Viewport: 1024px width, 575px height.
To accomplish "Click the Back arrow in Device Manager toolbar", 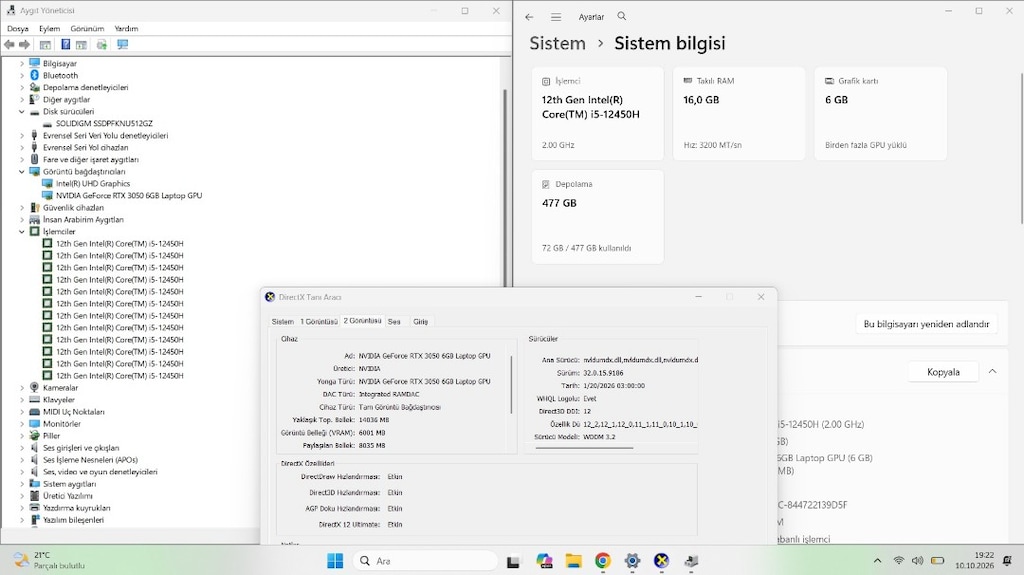I will [x=9, y=44].
